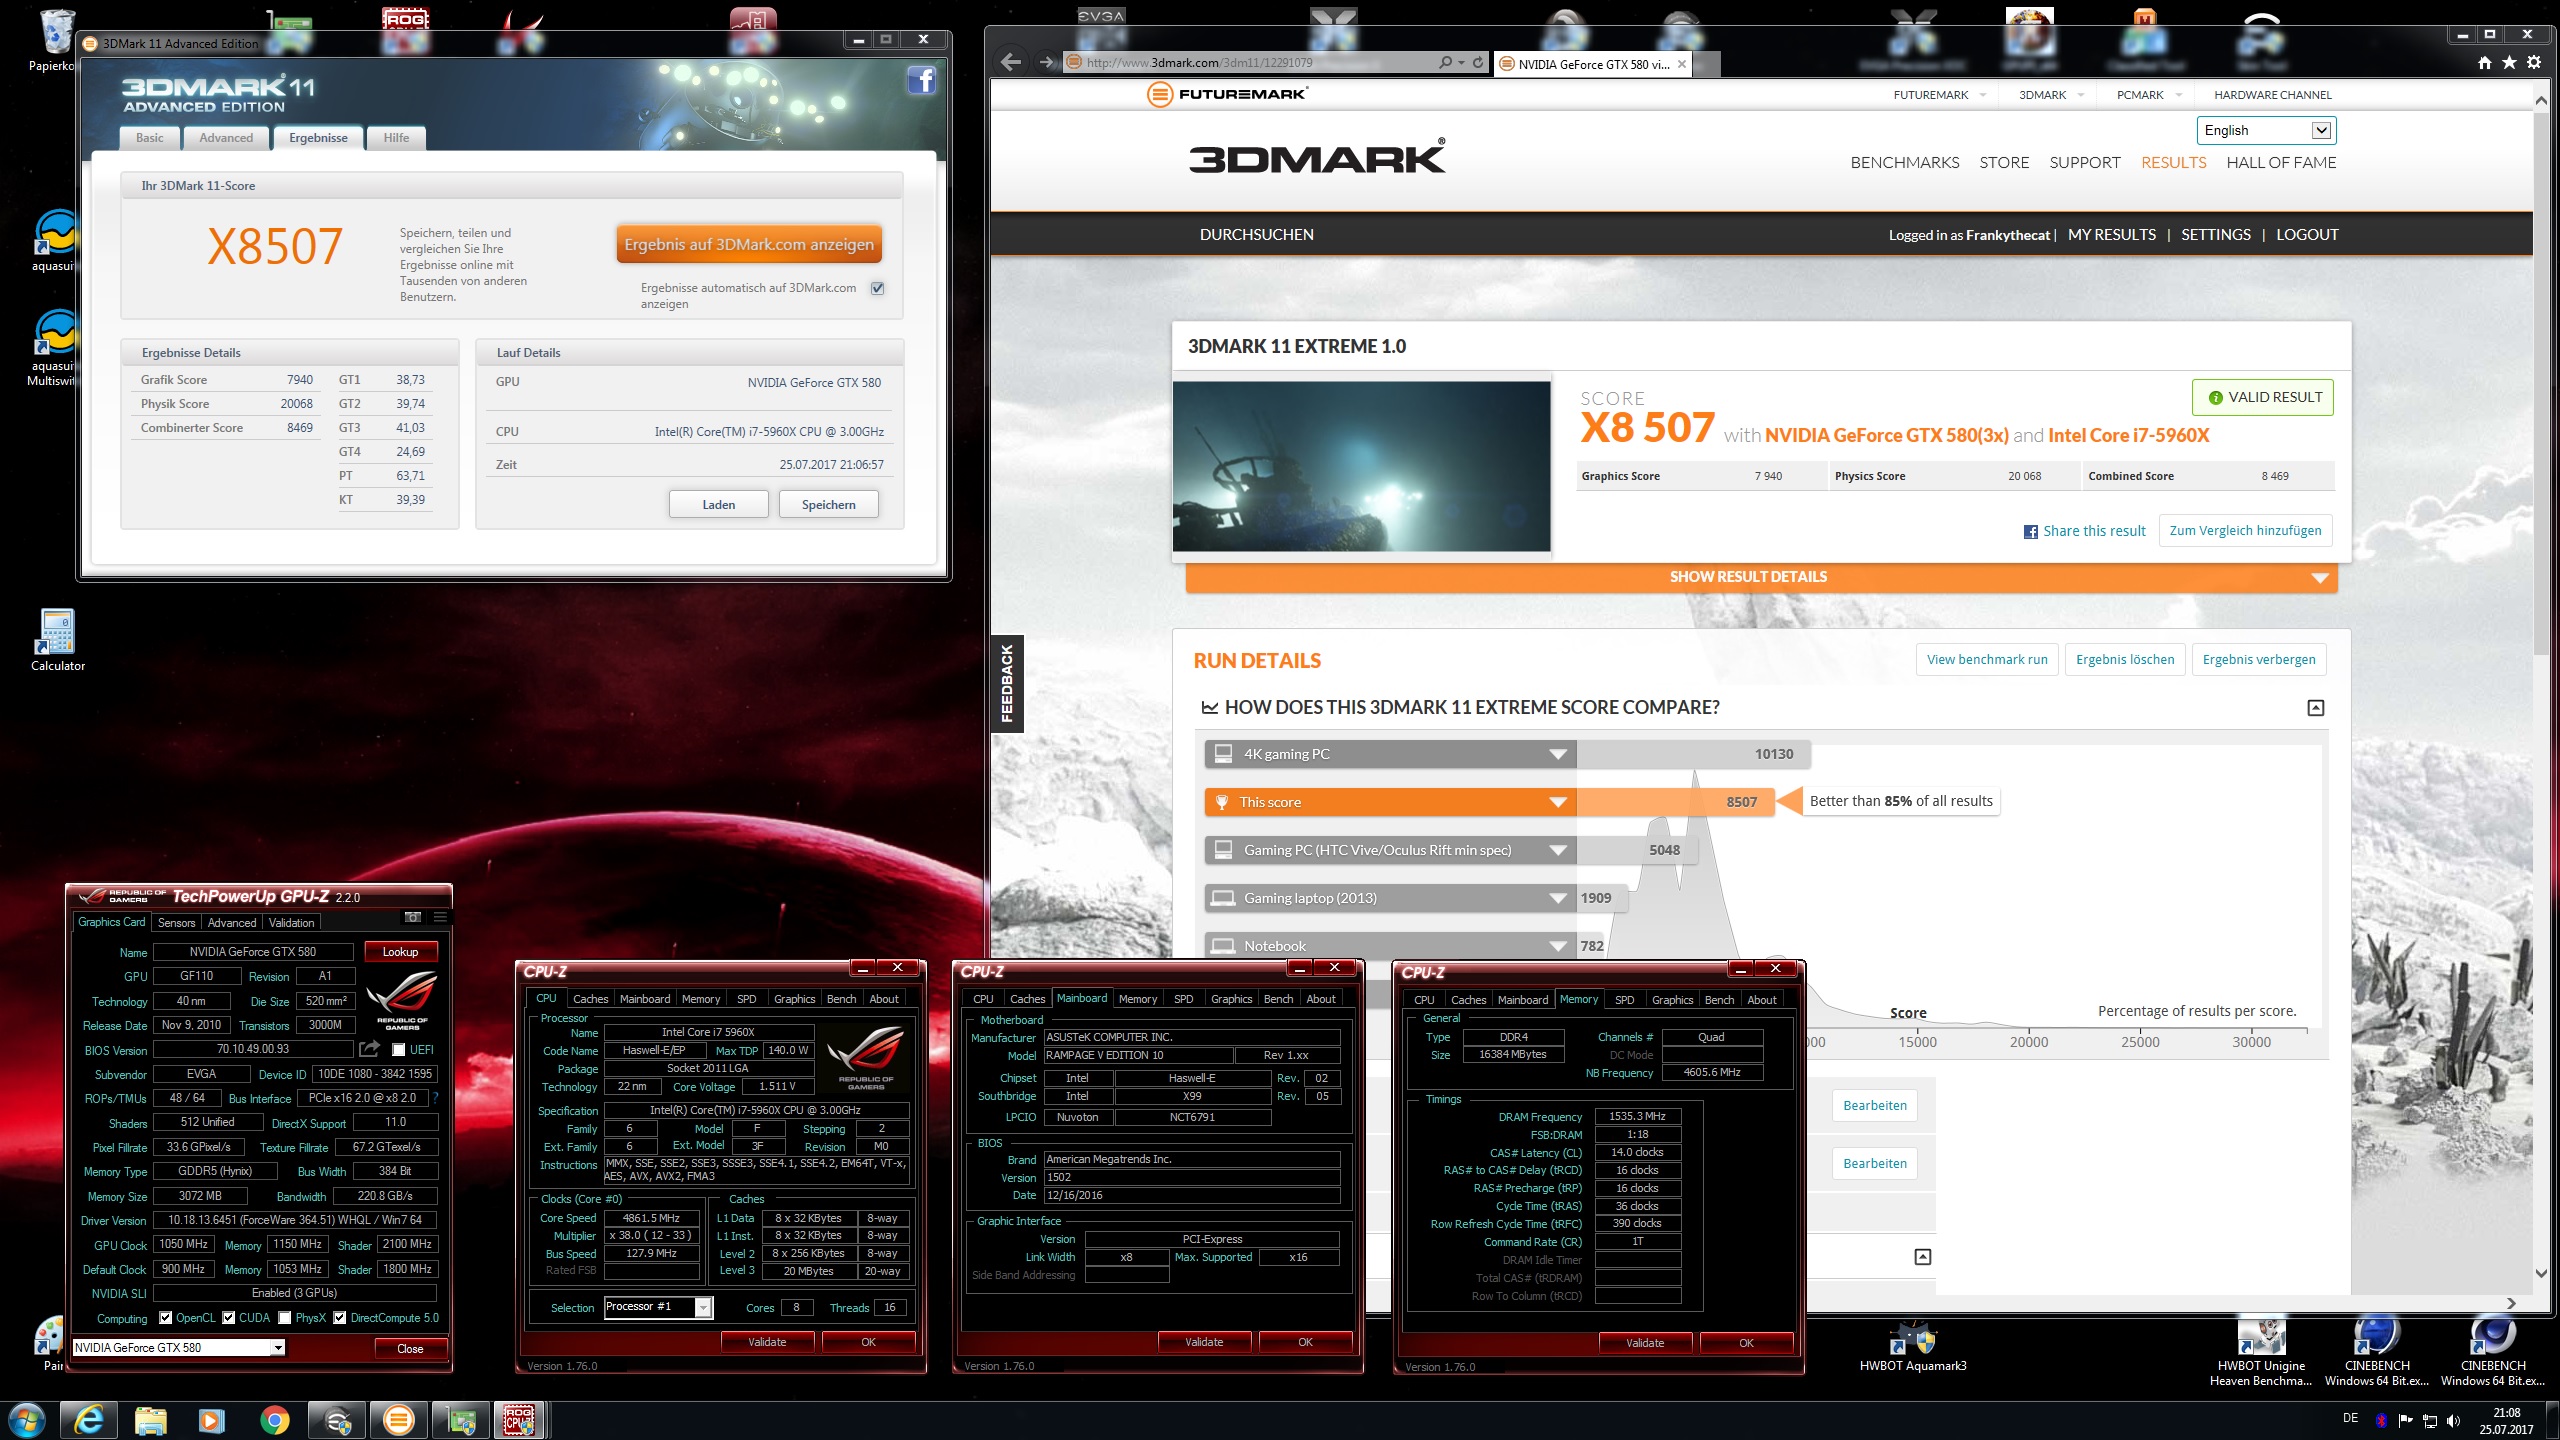Click the address bar search magnifier icon
This screenshot has width=2560, height=1440.
click(1445, 62)
